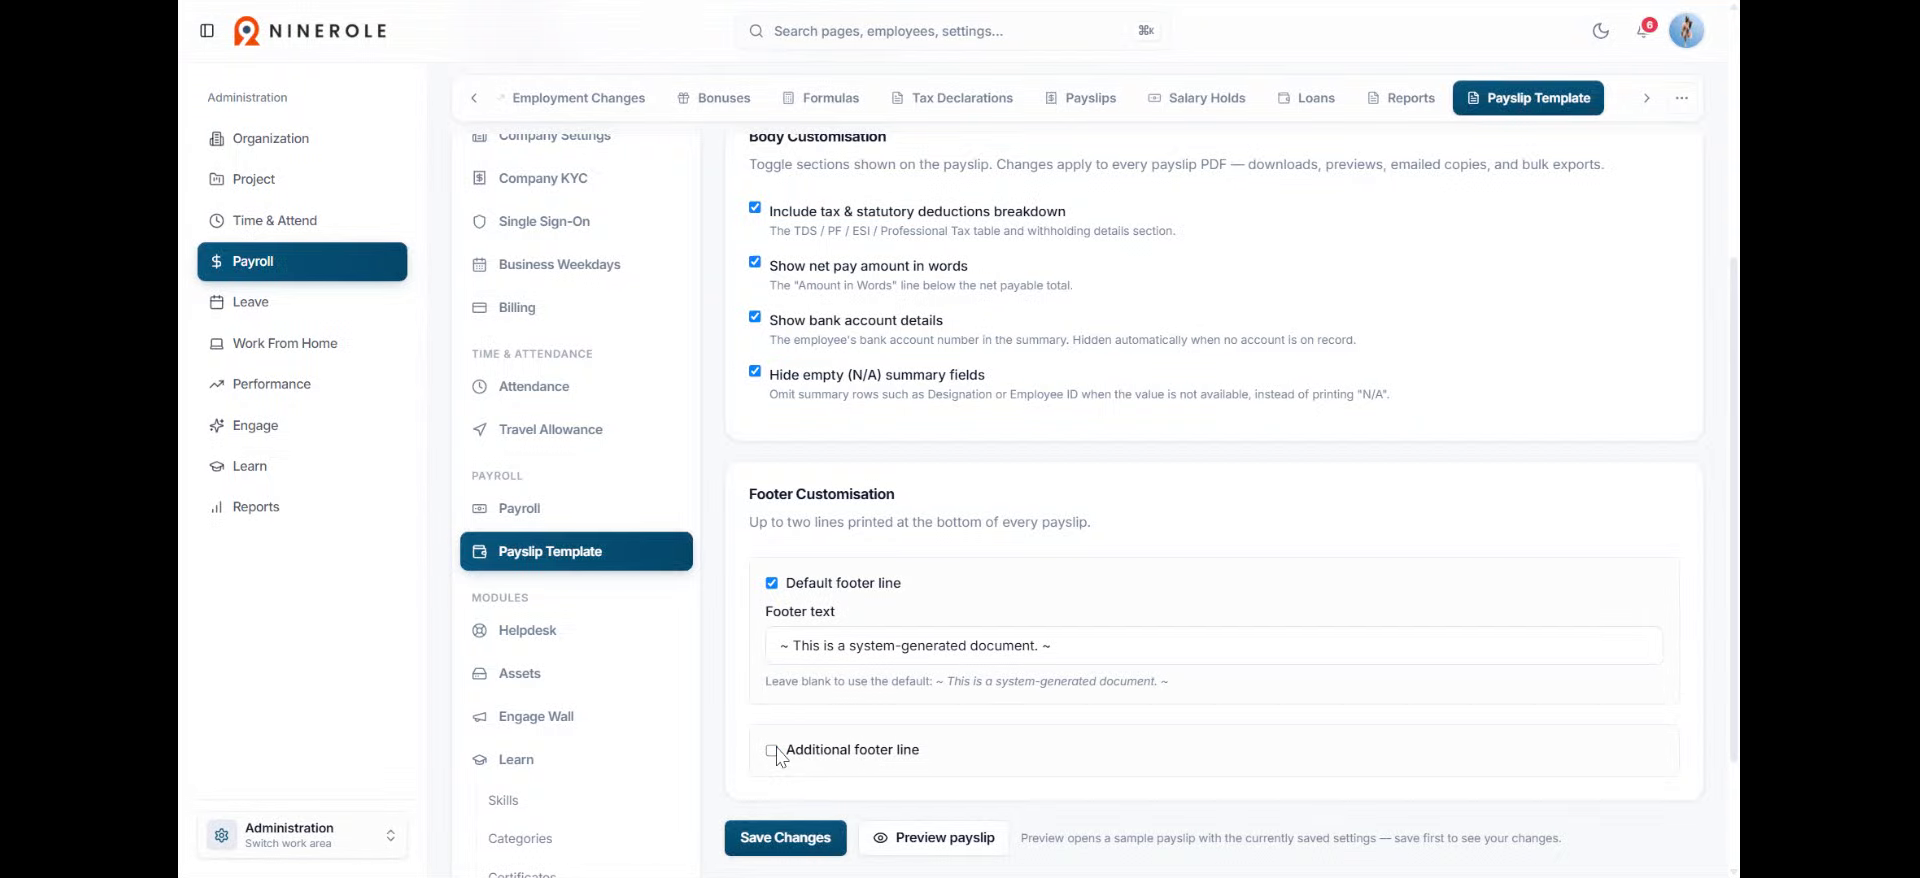
Task: Open Business Weekdays settings
Action: point(576,264)
